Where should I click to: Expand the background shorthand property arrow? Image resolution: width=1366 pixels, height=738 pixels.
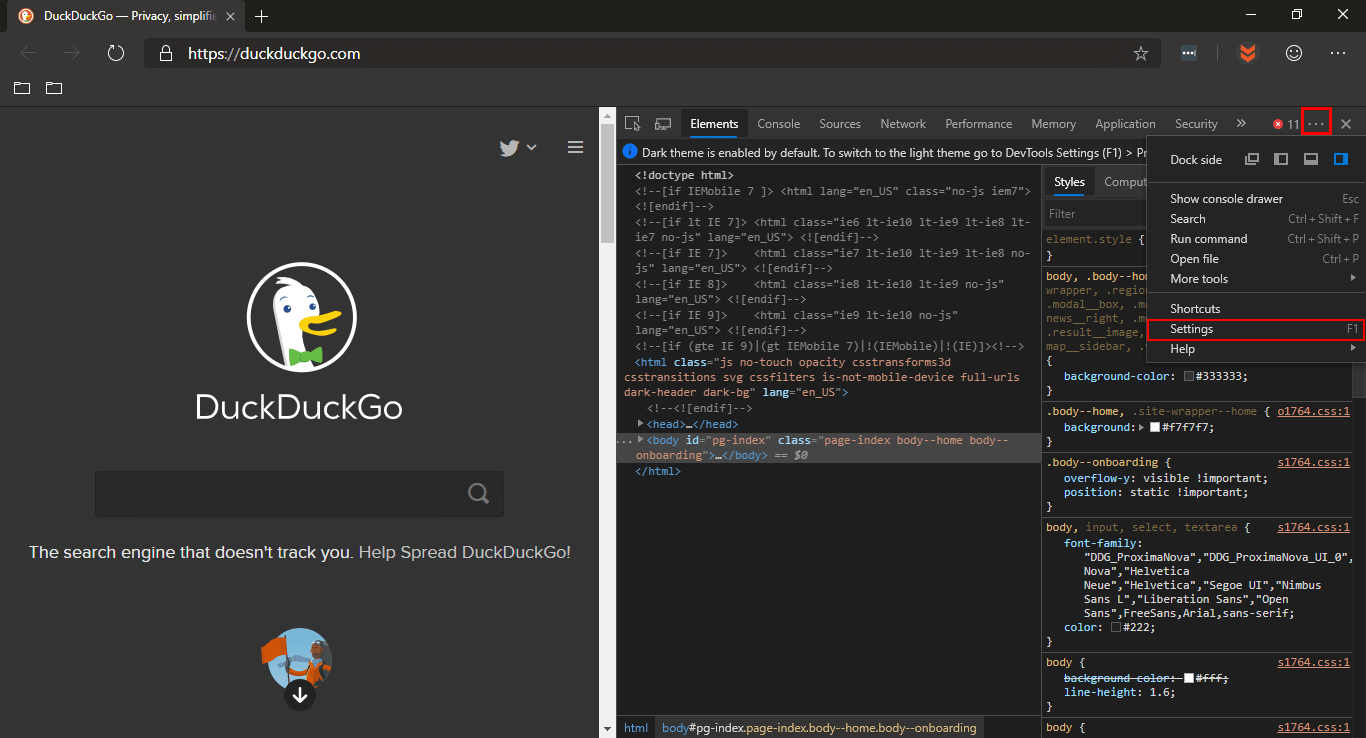pyautogui.click(x=1142, y=427)
